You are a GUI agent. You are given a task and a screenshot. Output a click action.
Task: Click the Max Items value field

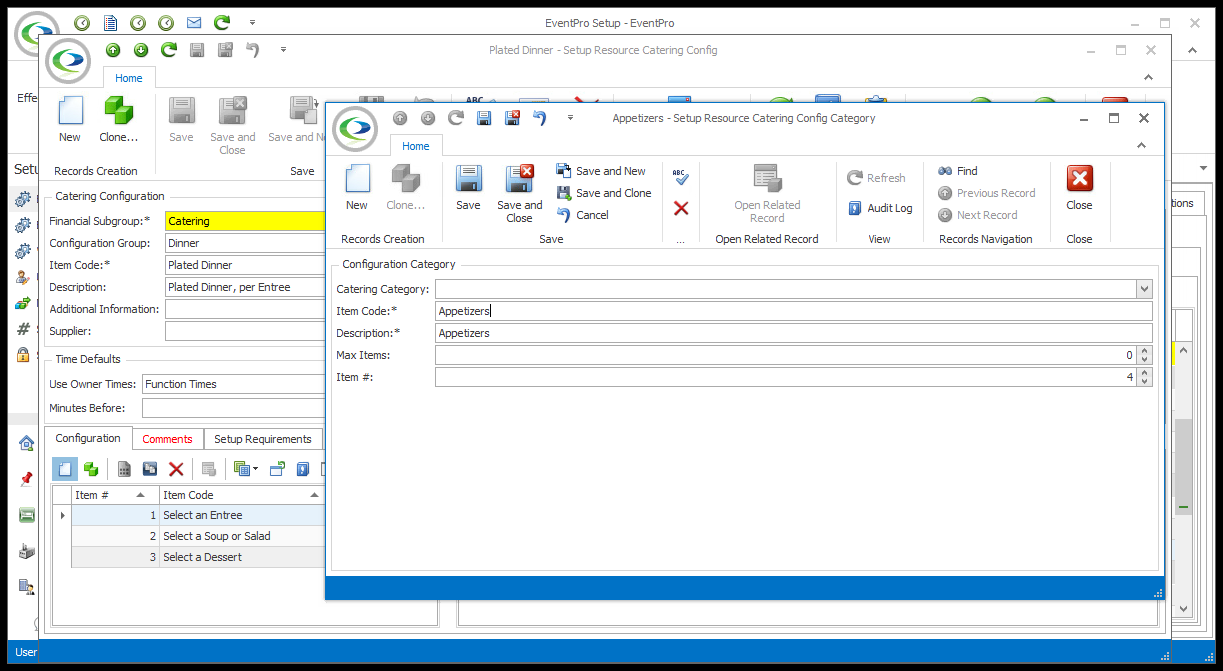786,355
